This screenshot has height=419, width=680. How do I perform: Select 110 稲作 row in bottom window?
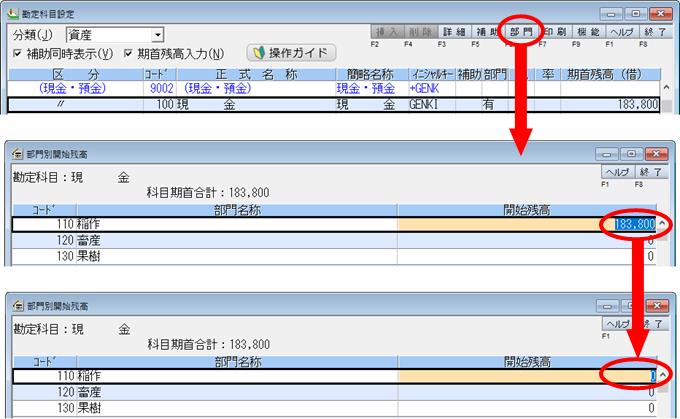(334, 376)
